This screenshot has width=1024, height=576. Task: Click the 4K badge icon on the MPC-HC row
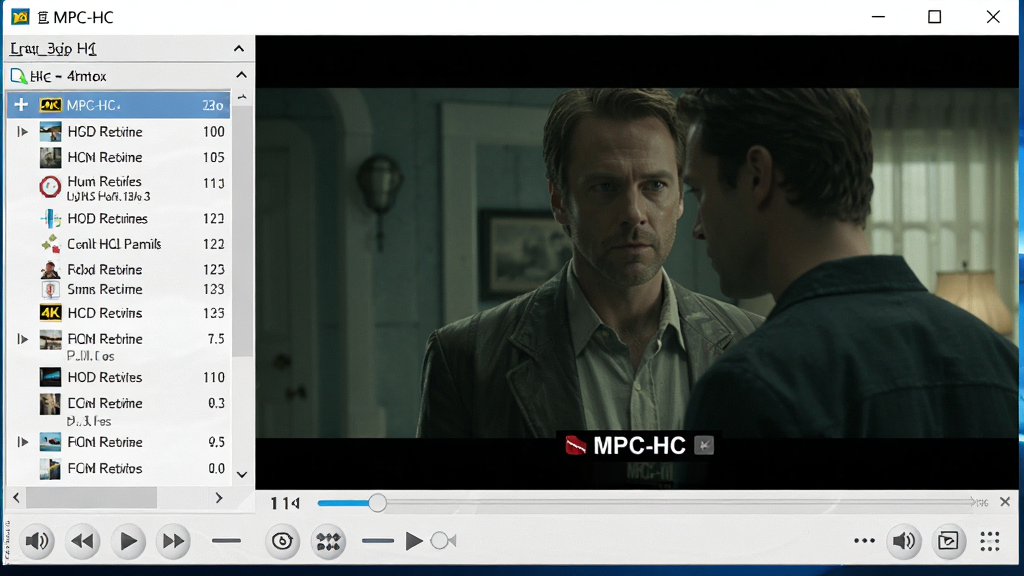pos(50,104)
